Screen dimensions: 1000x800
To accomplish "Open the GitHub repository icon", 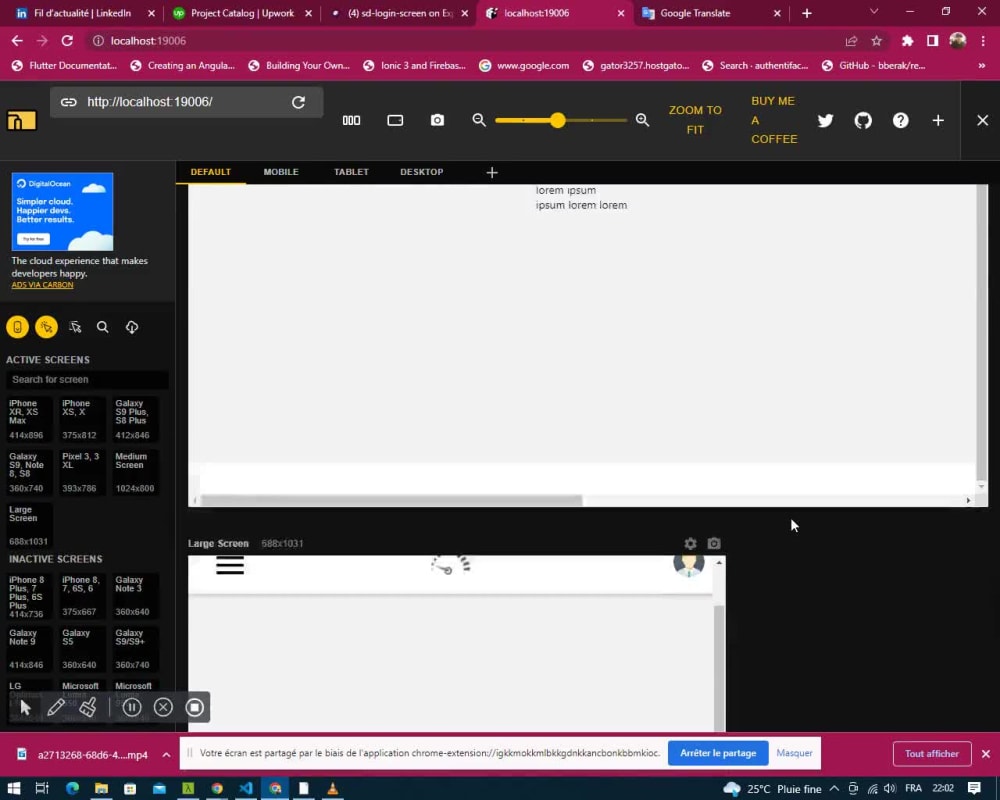I will click(863, 120).
